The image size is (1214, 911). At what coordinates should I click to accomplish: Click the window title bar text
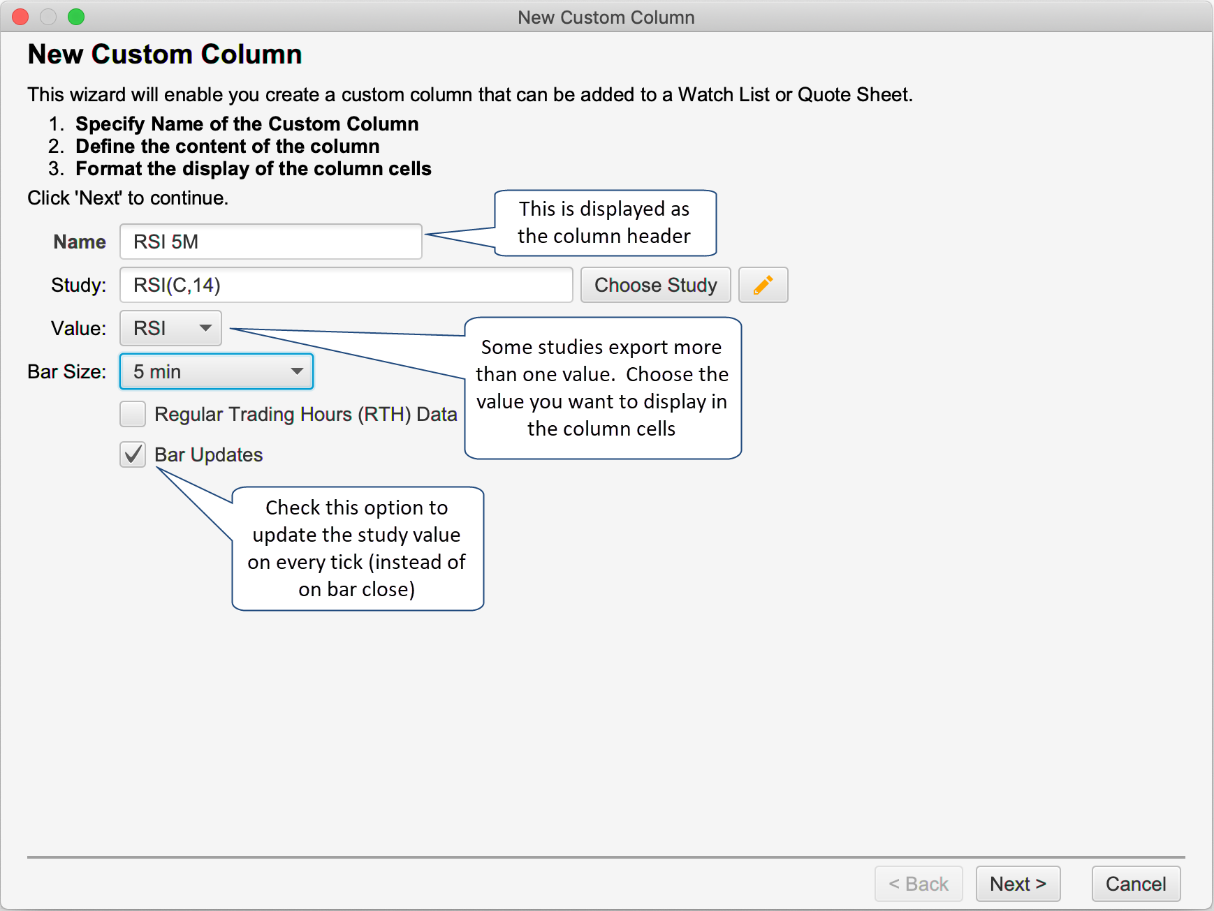click(606, 17)
